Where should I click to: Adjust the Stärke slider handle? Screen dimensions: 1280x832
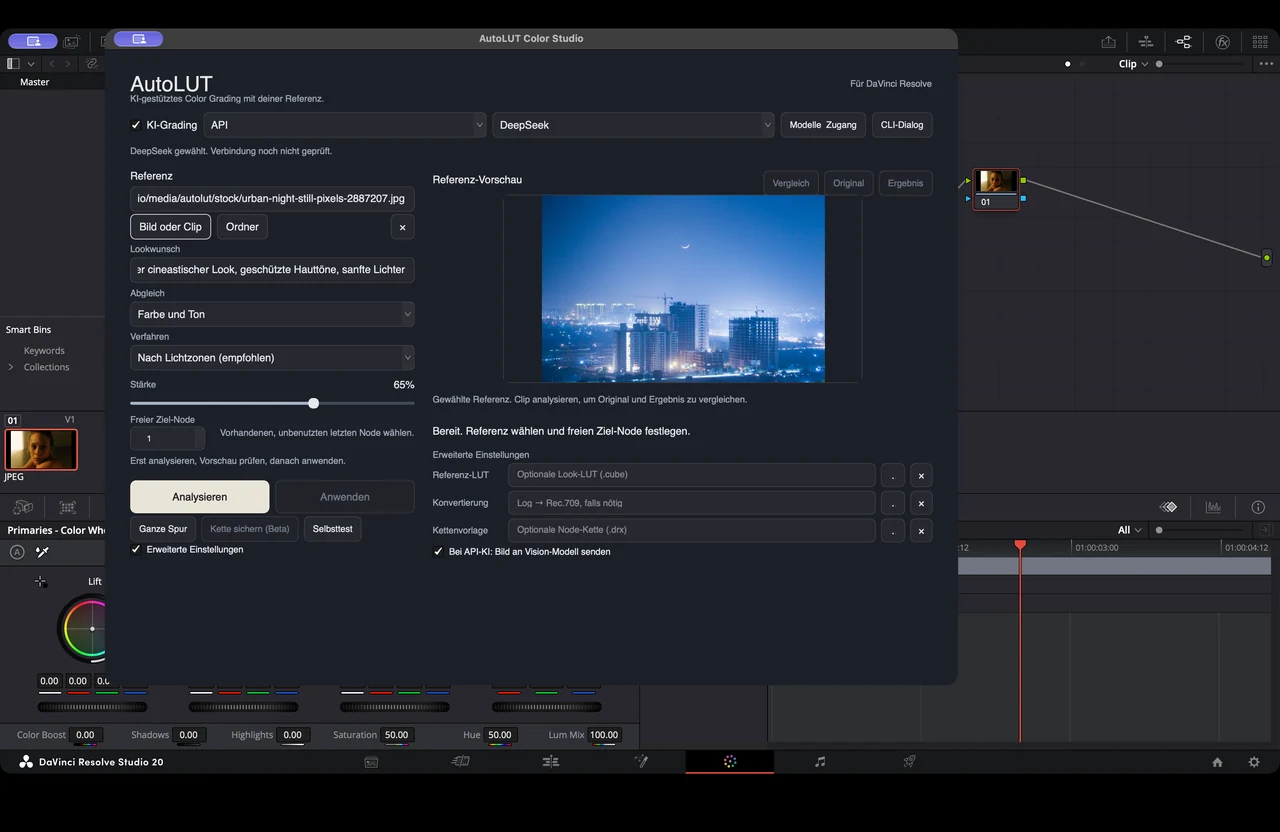click(x=313, y=403)
